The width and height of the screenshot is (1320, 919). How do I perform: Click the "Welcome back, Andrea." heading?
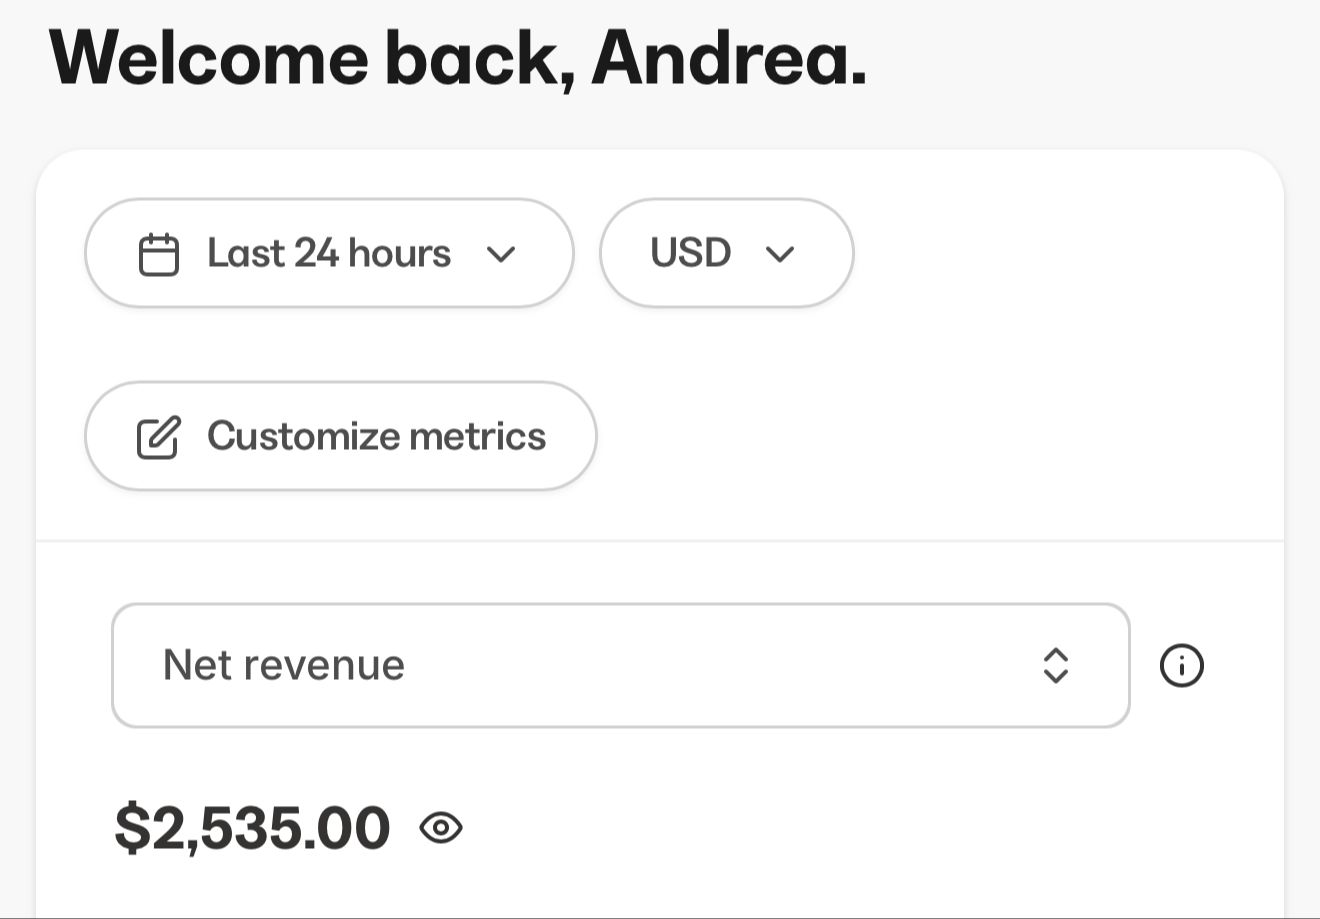[x=457, y=58]
